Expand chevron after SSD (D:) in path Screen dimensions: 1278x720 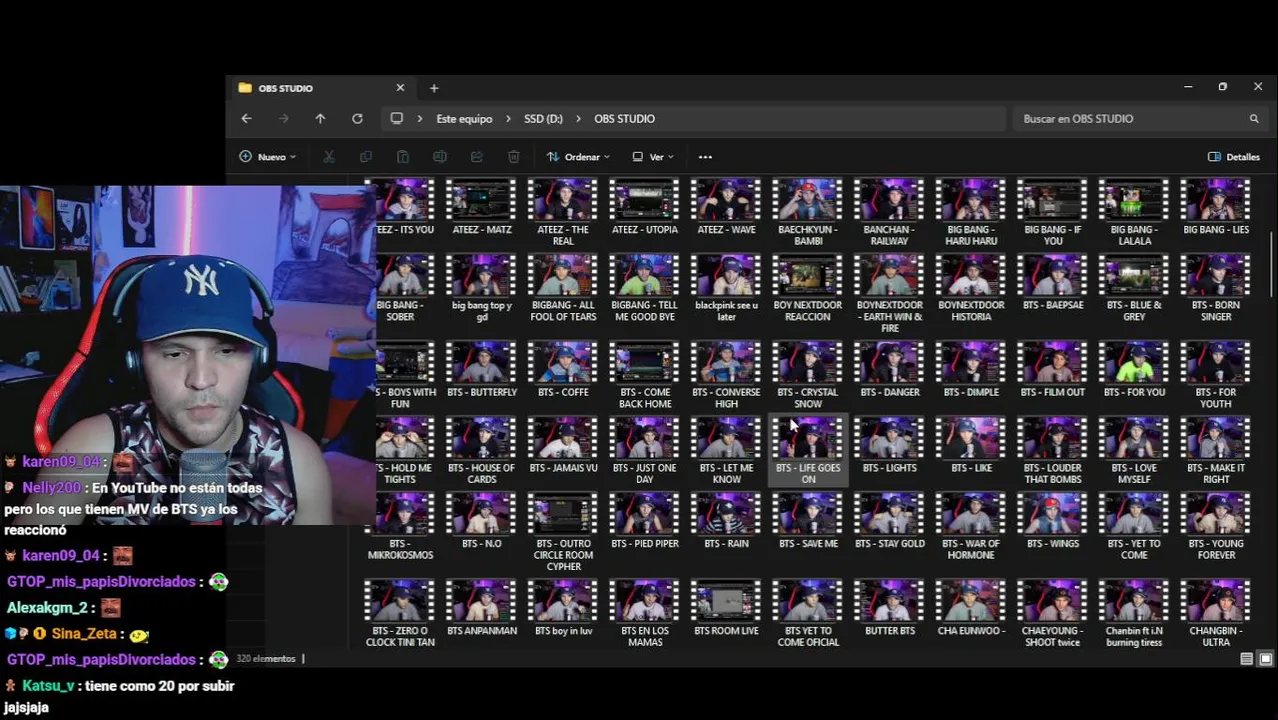(578, 118)
